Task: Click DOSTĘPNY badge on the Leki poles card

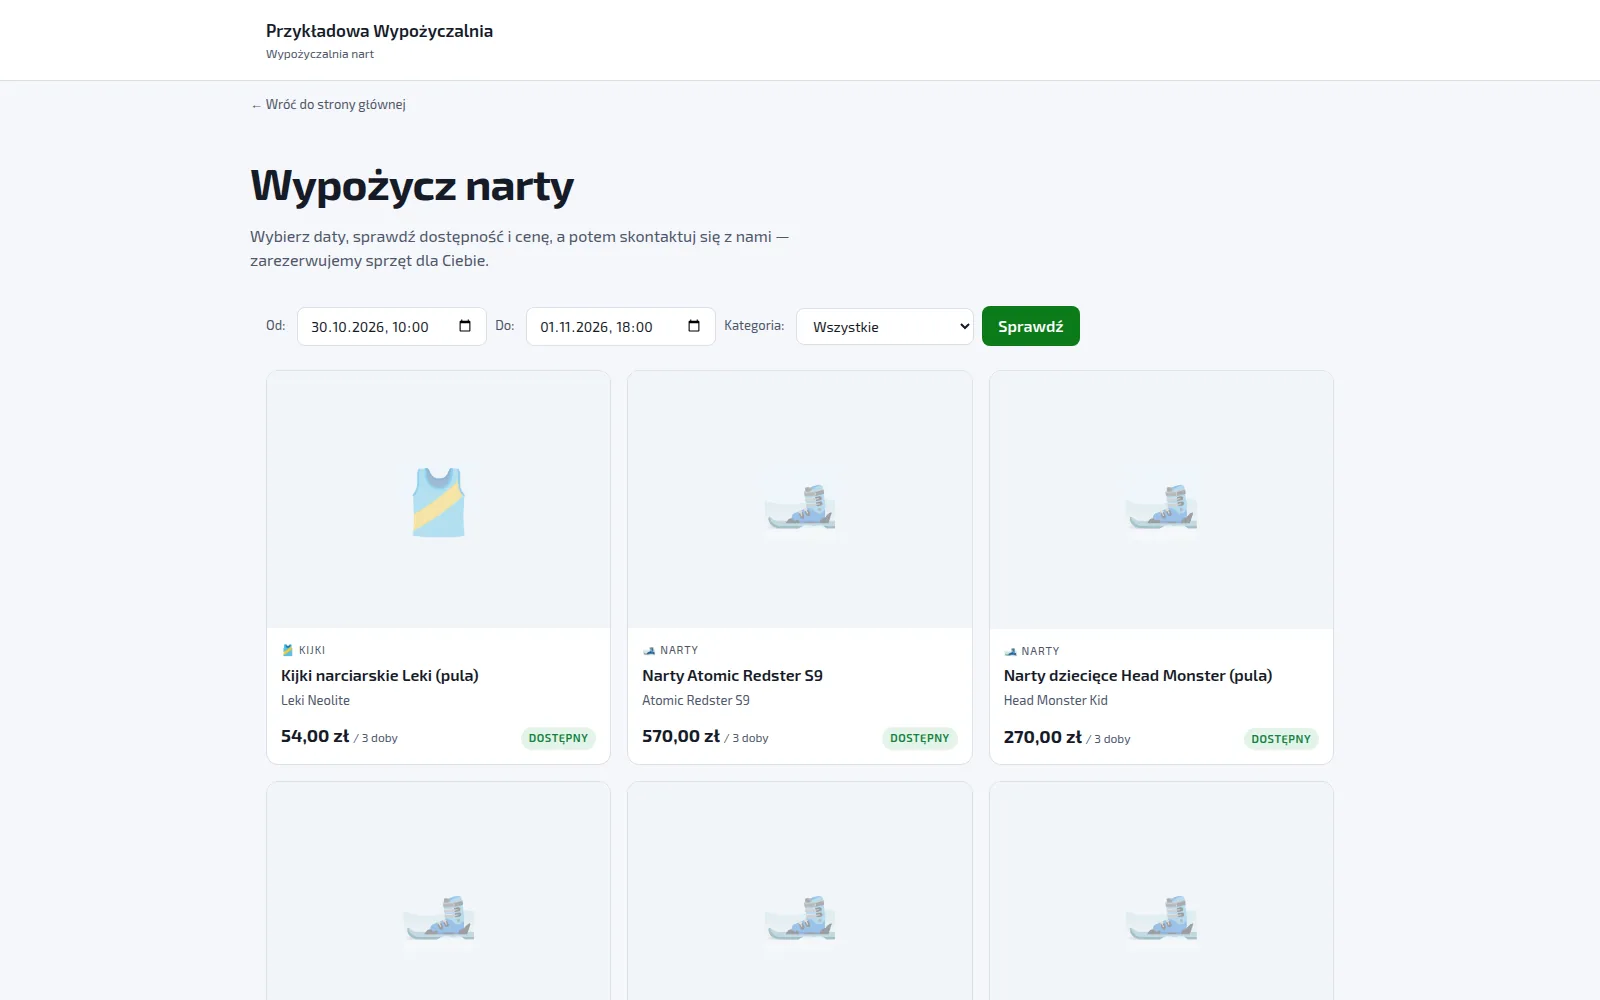Action: (x=558, y=738)
